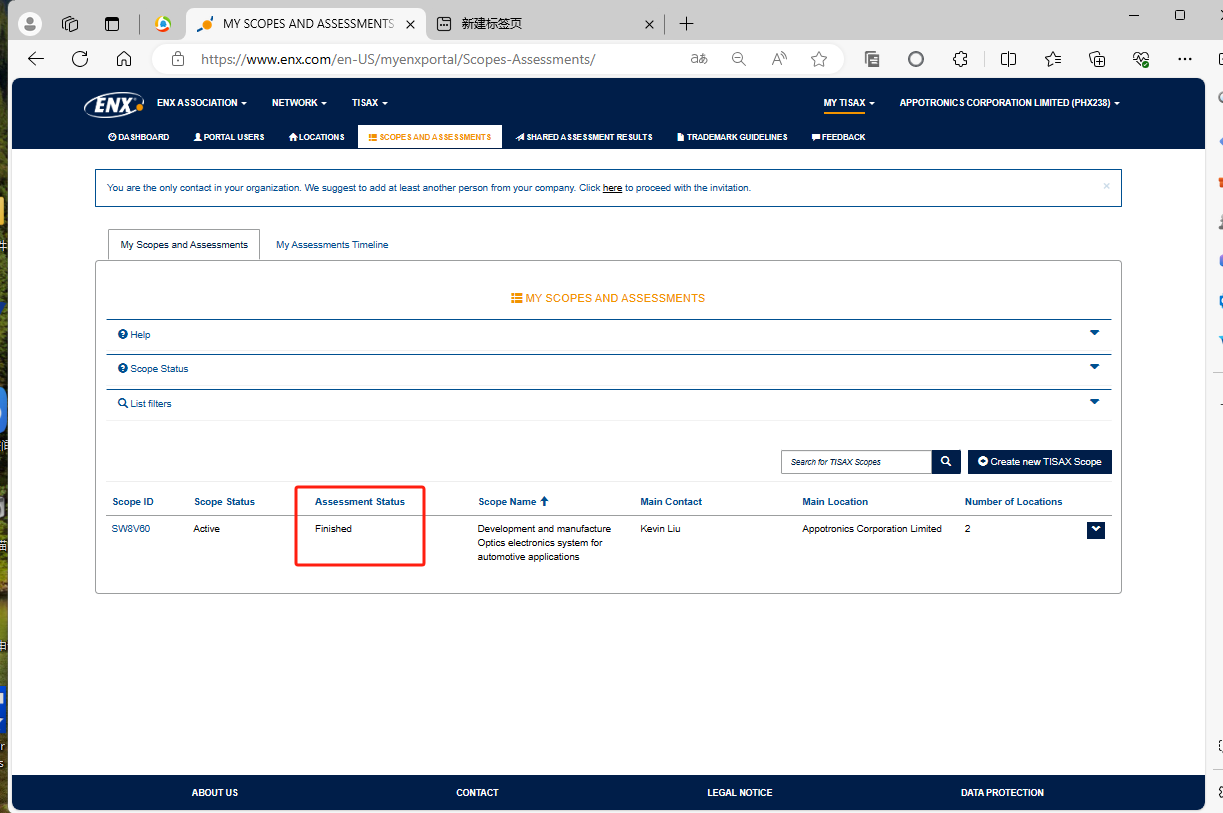Switch to My Assessments Timeline tab
Image resolution: width=1223 pixels, height=813 pixels.
pos(332,245)
